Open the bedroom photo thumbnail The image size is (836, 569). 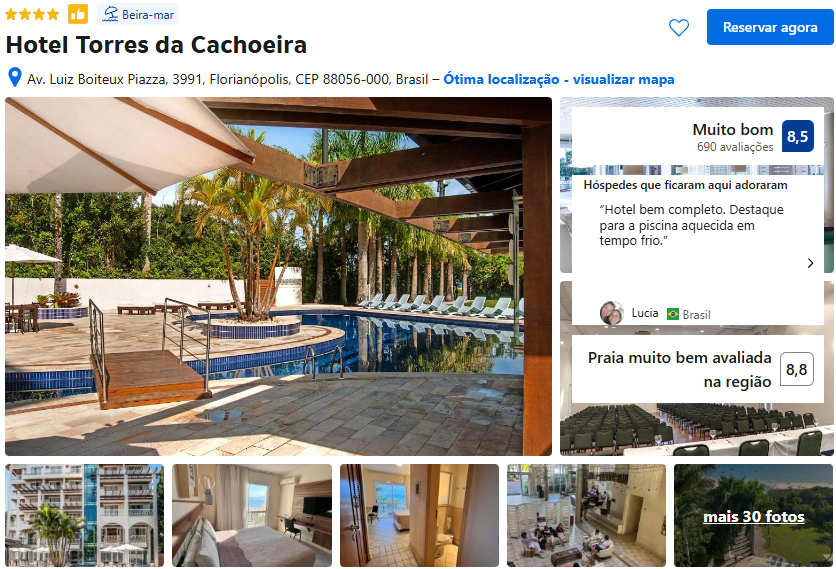(252, 515)
